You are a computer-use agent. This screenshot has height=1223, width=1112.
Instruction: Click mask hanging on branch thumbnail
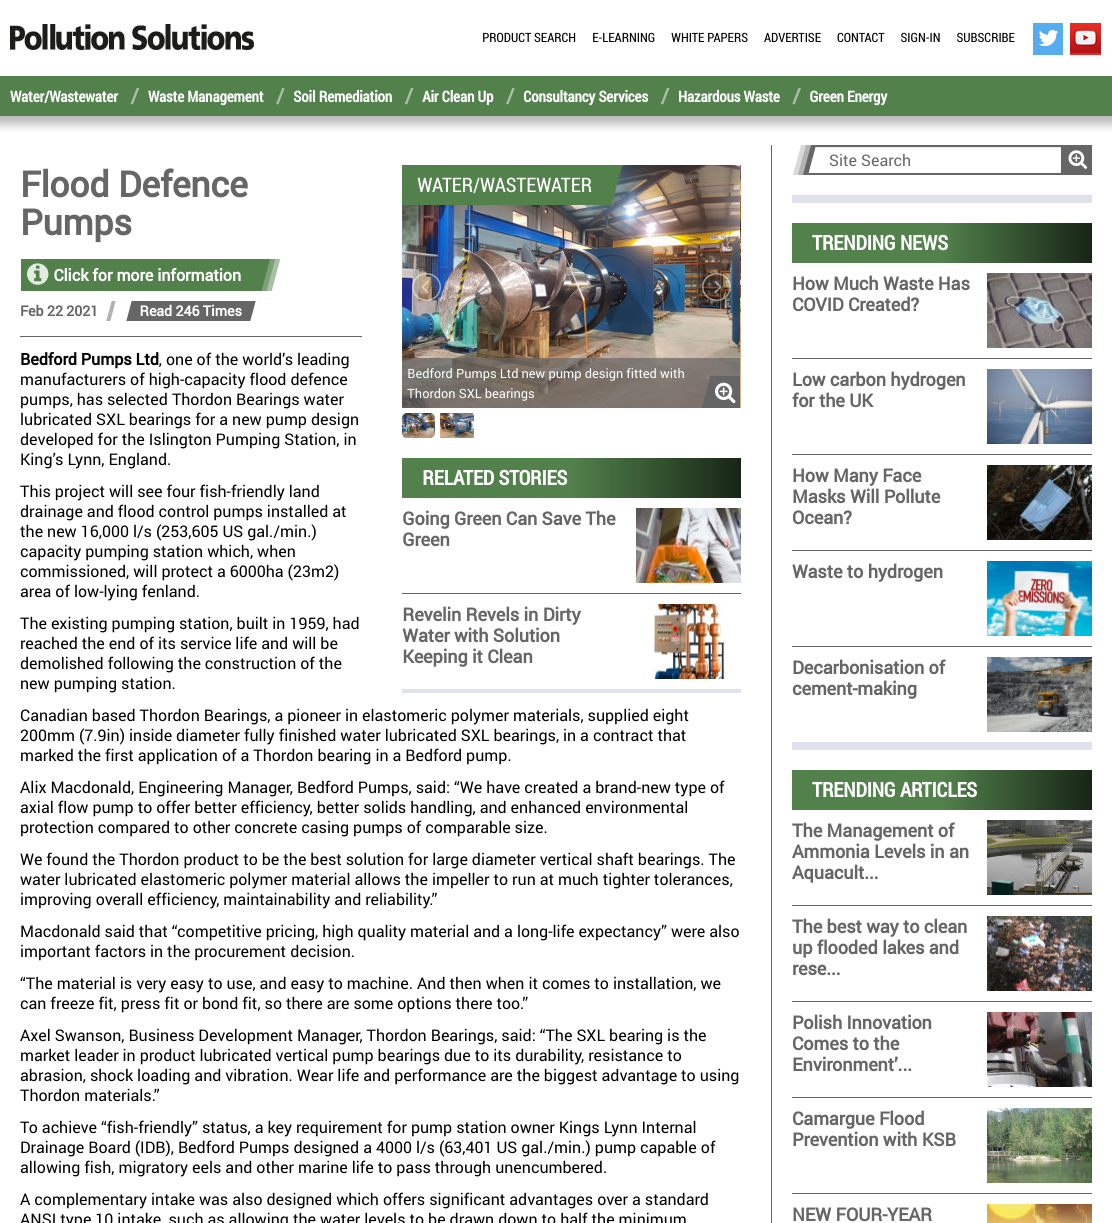1039,503
